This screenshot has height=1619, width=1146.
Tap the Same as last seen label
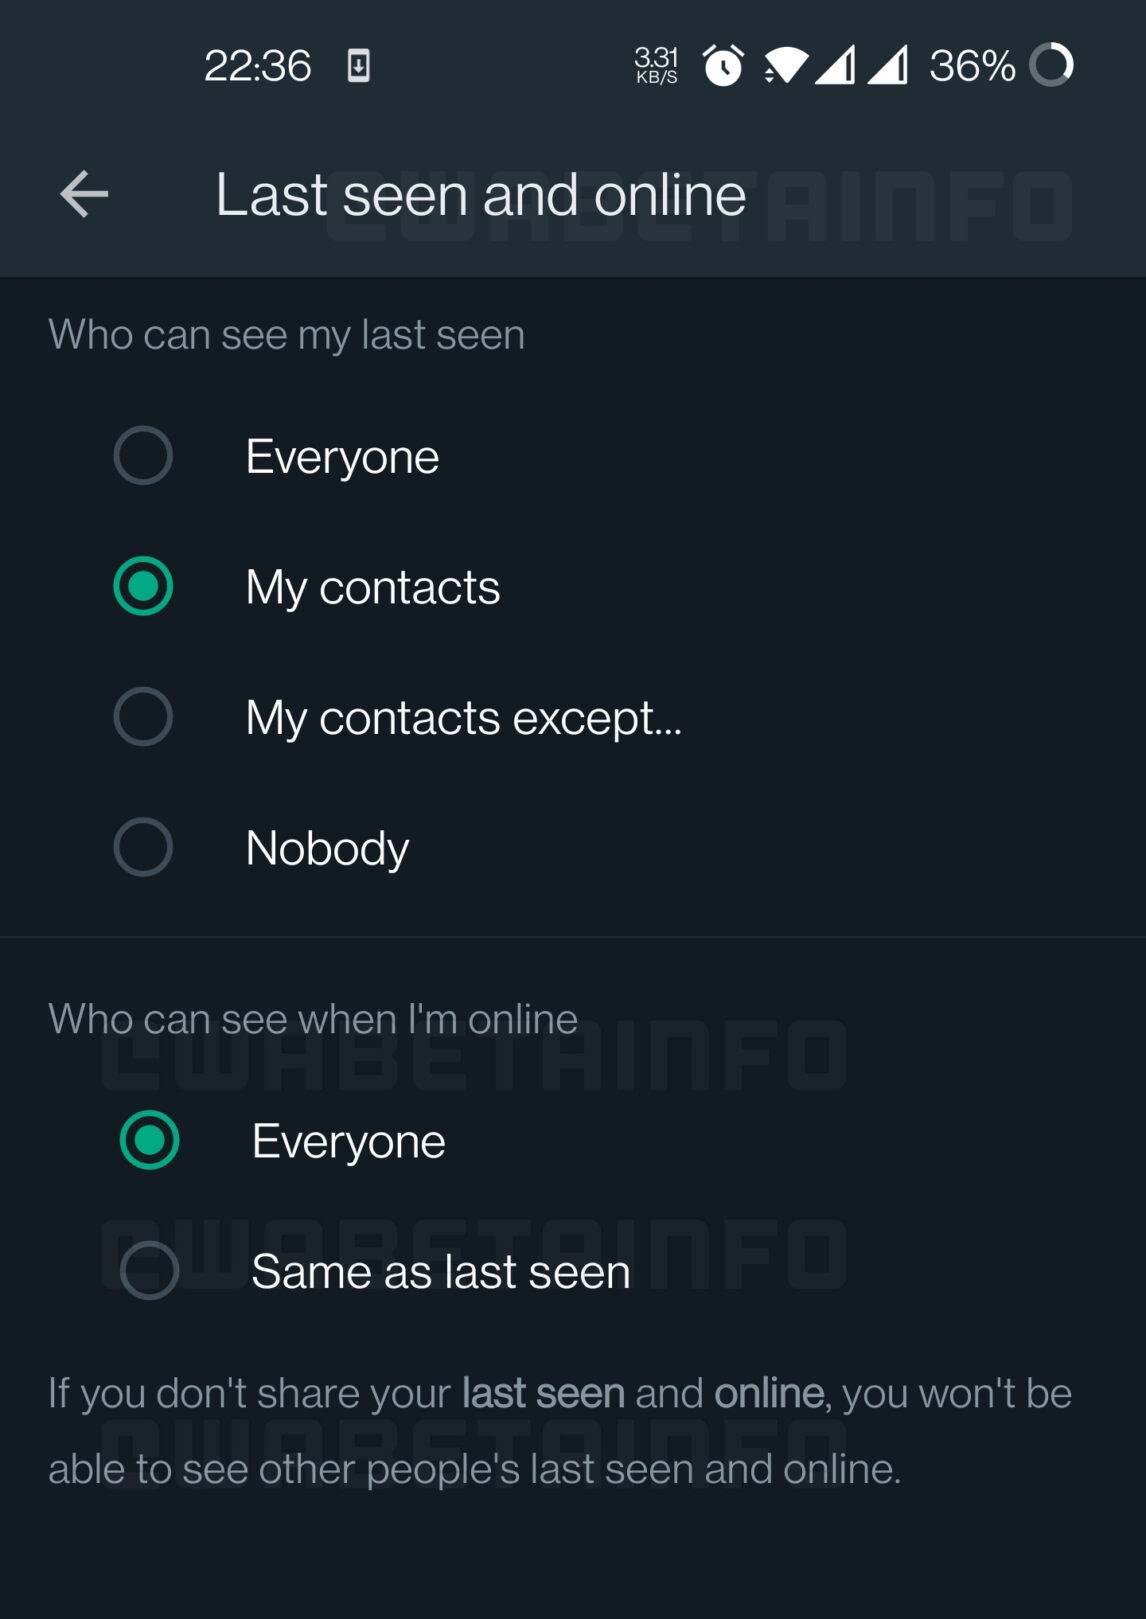441,1272
